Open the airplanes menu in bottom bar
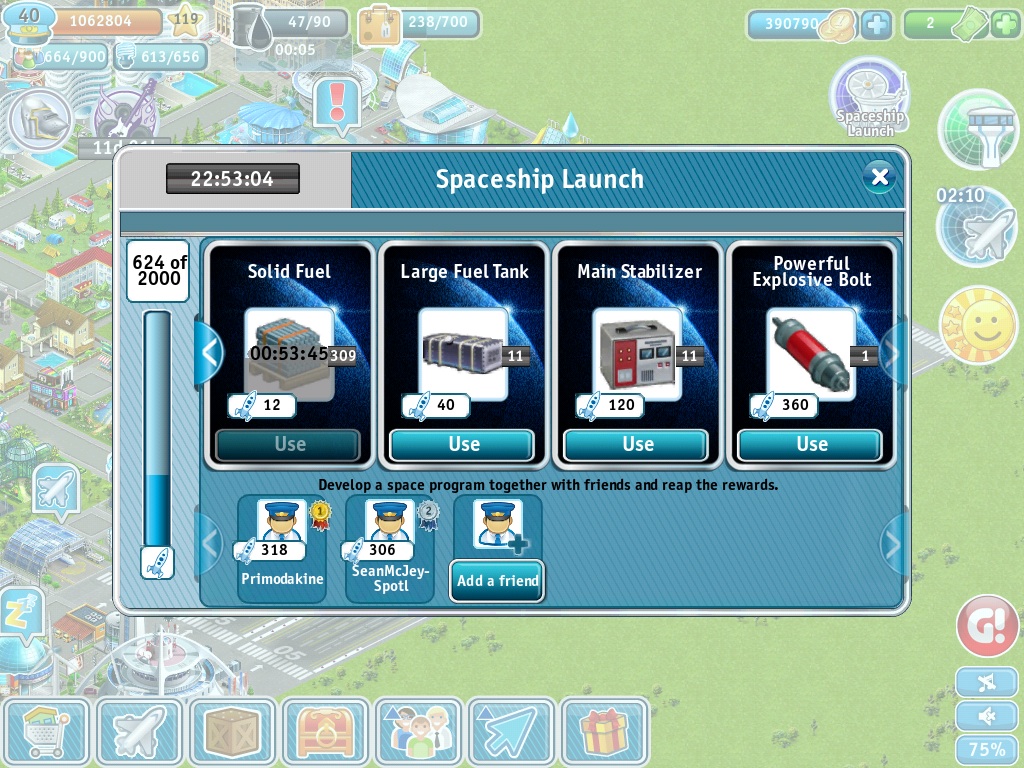This screenshot has height=768, width=1024. point(139,731)
